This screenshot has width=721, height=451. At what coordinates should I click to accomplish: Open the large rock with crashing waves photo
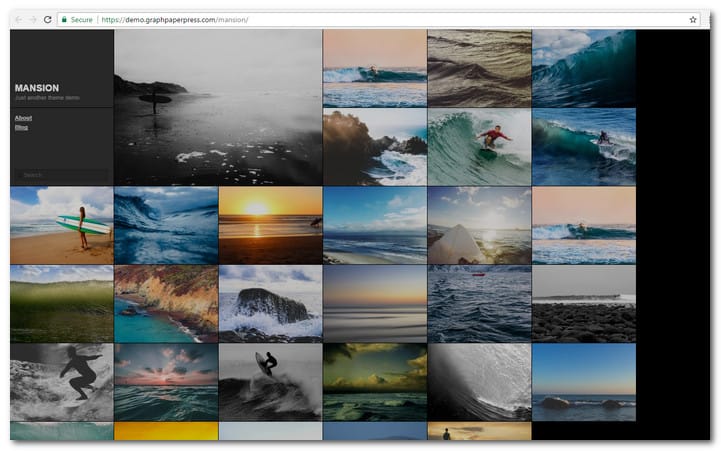[270, 303]
